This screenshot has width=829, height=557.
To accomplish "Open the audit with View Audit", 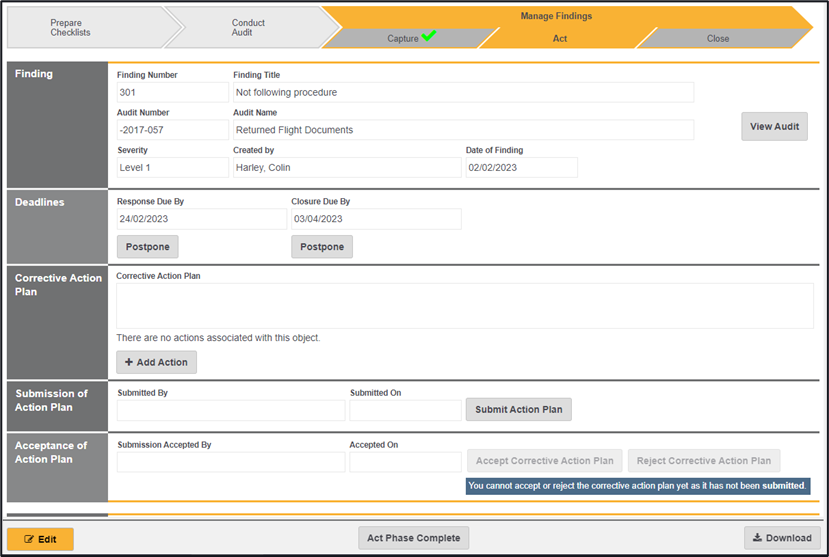I will click(774, 127).
